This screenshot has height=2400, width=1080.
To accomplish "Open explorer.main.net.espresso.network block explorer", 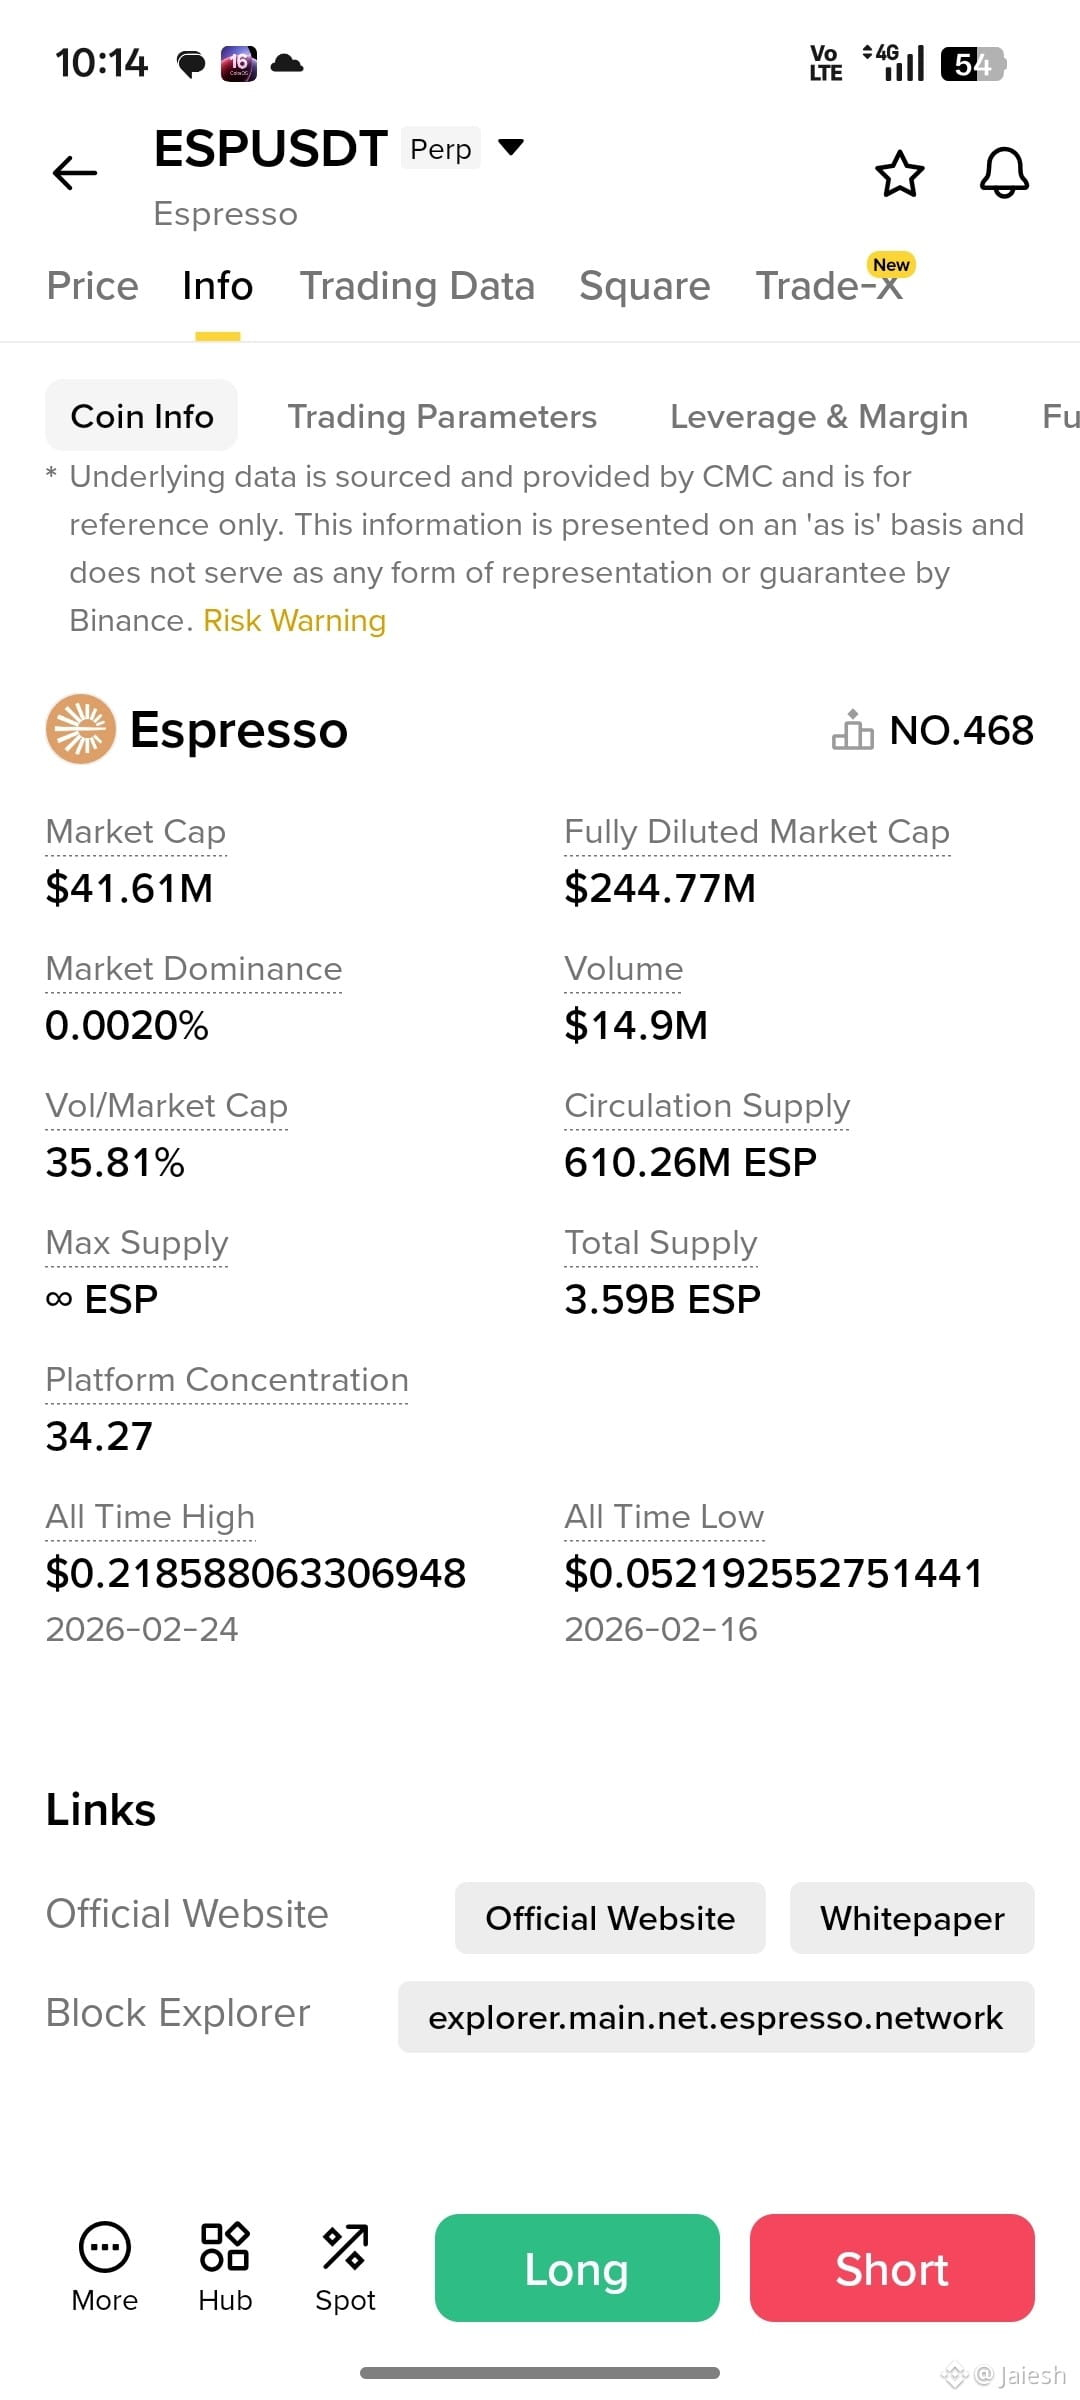I will tap(716, 2017).
